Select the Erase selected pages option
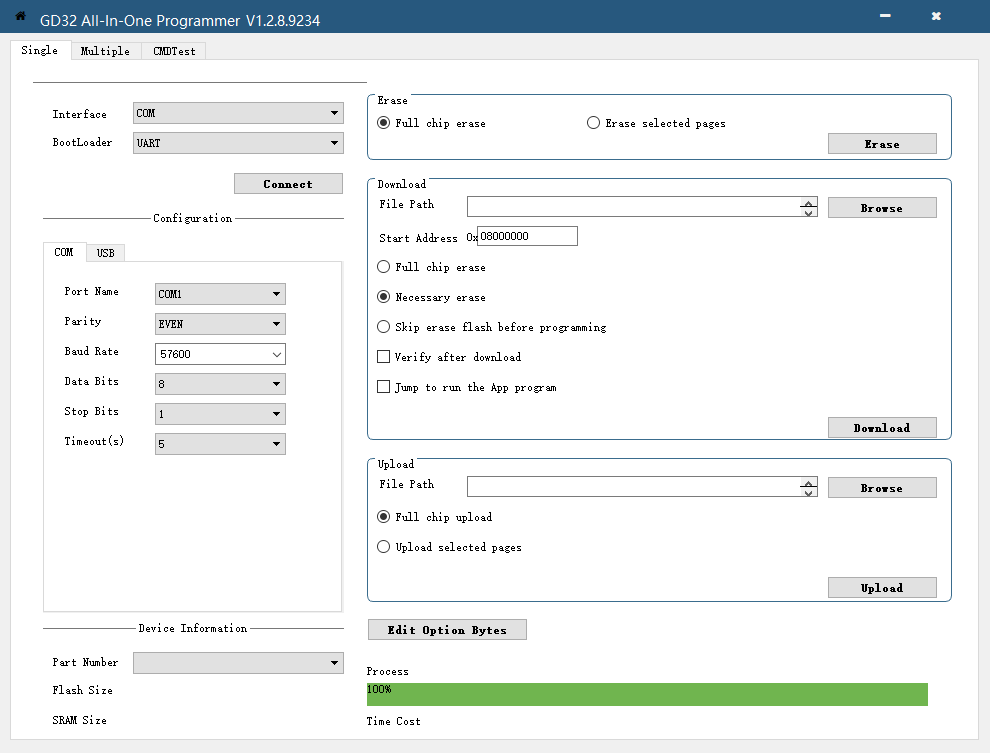Image resolution: width=990 pixels, height=753 pixels. 594,123
